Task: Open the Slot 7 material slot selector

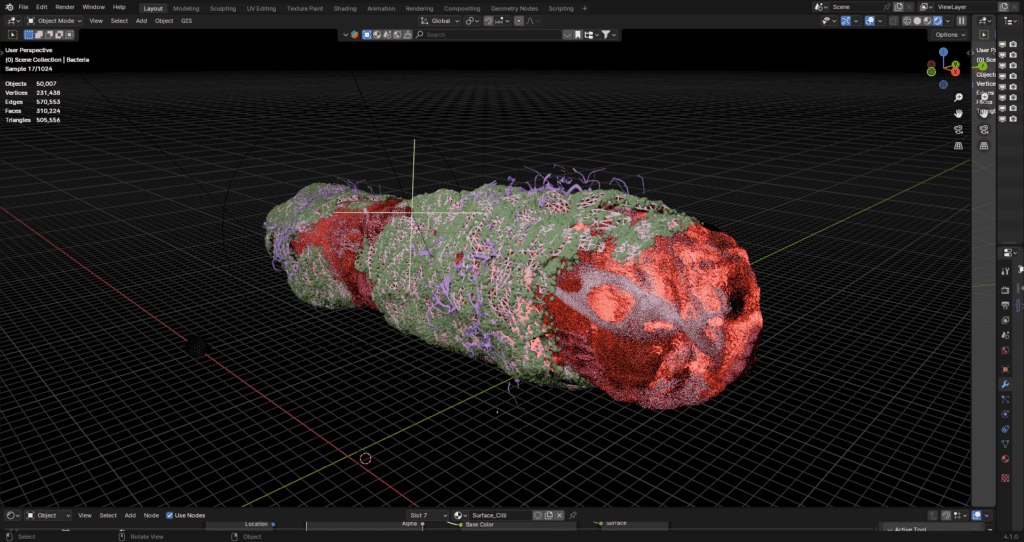Action: pyautogui.click(x=427, y=515)
